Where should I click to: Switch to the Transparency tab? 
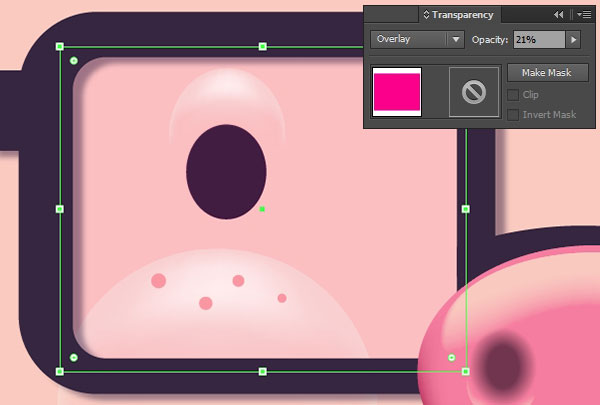tap(460, 15)
